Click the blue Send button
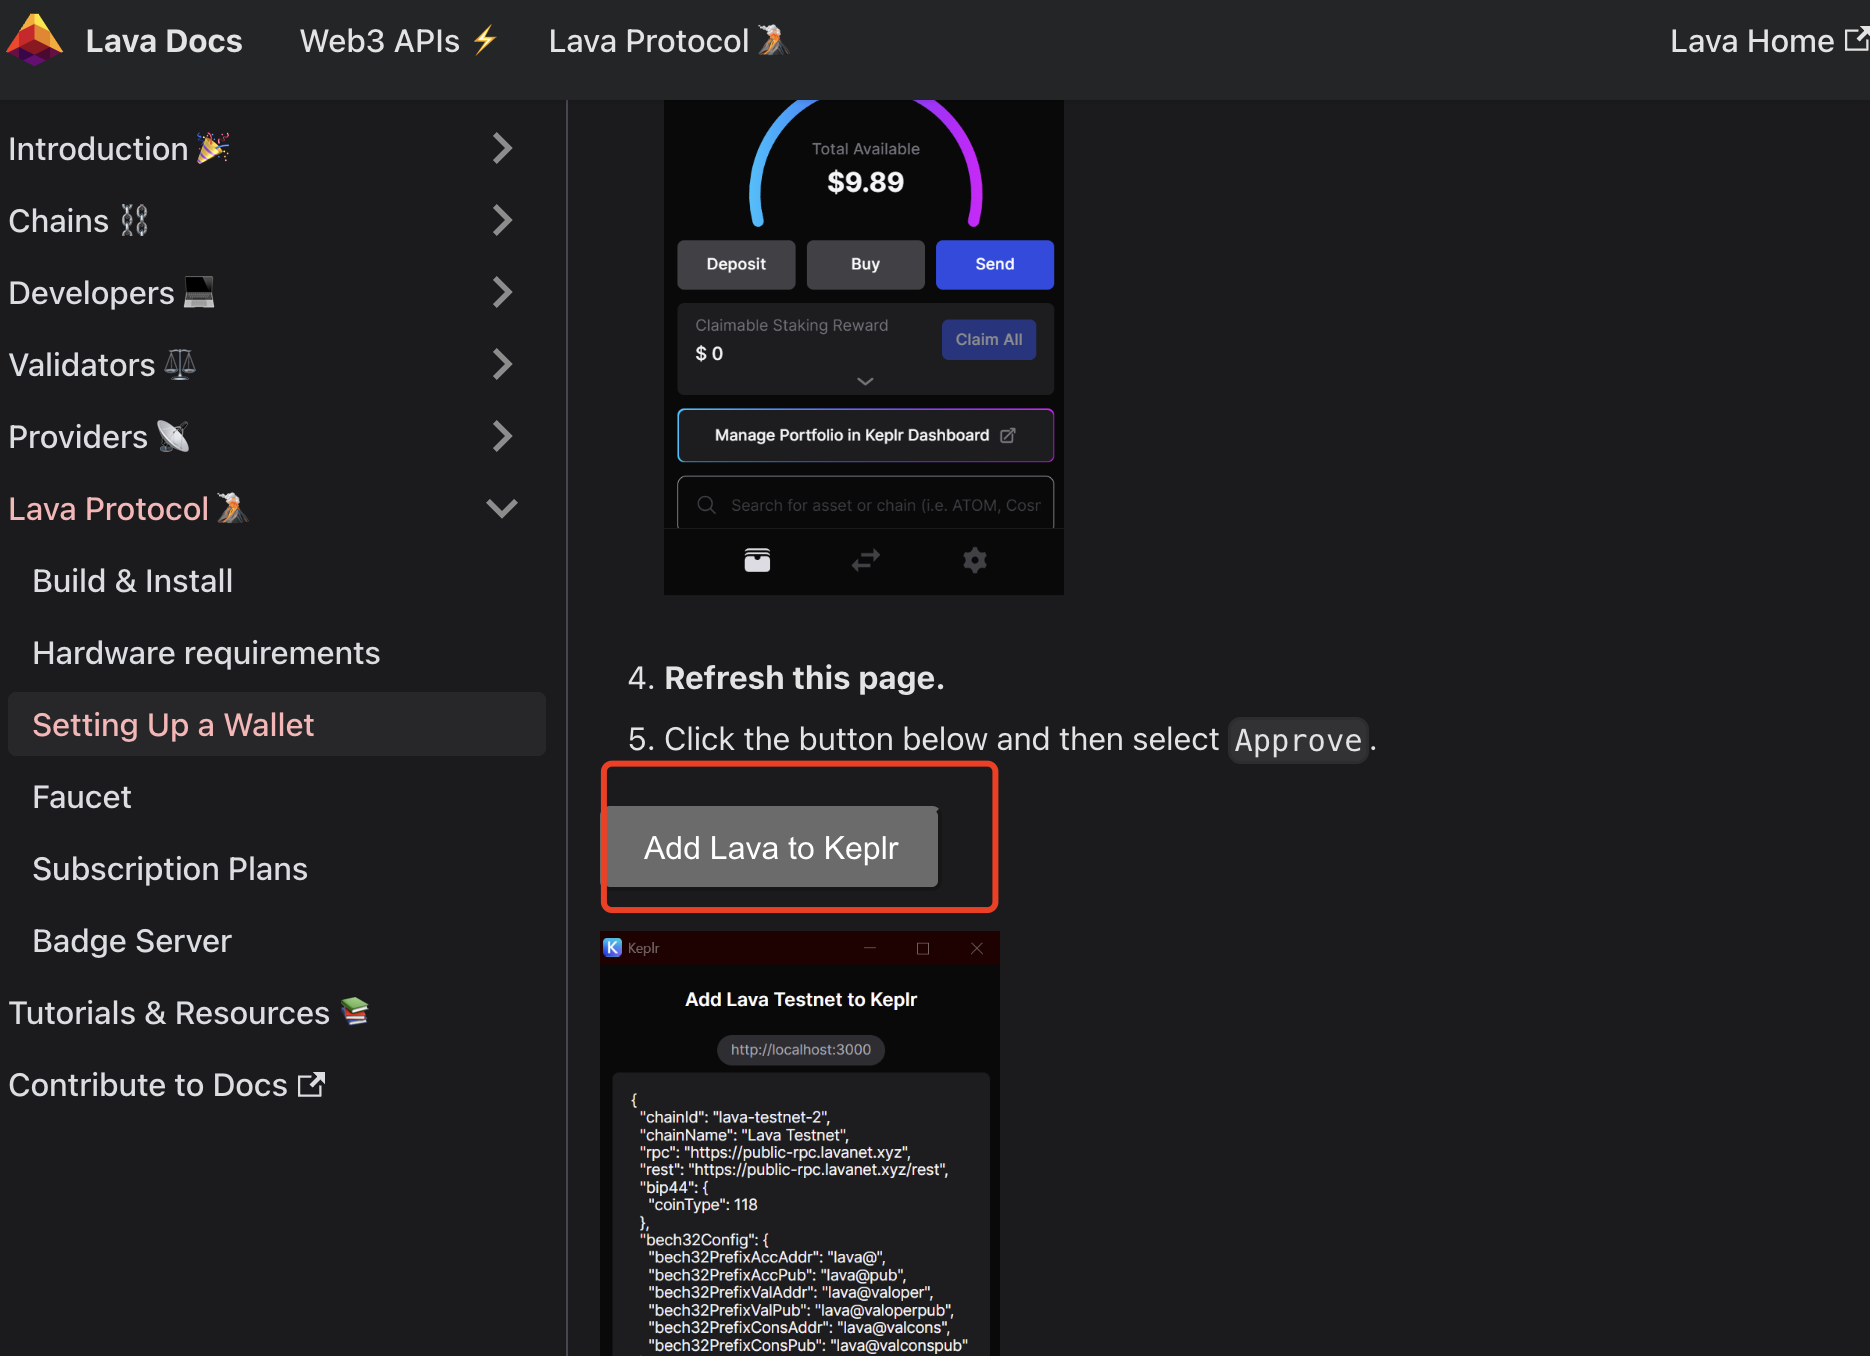 995,264
